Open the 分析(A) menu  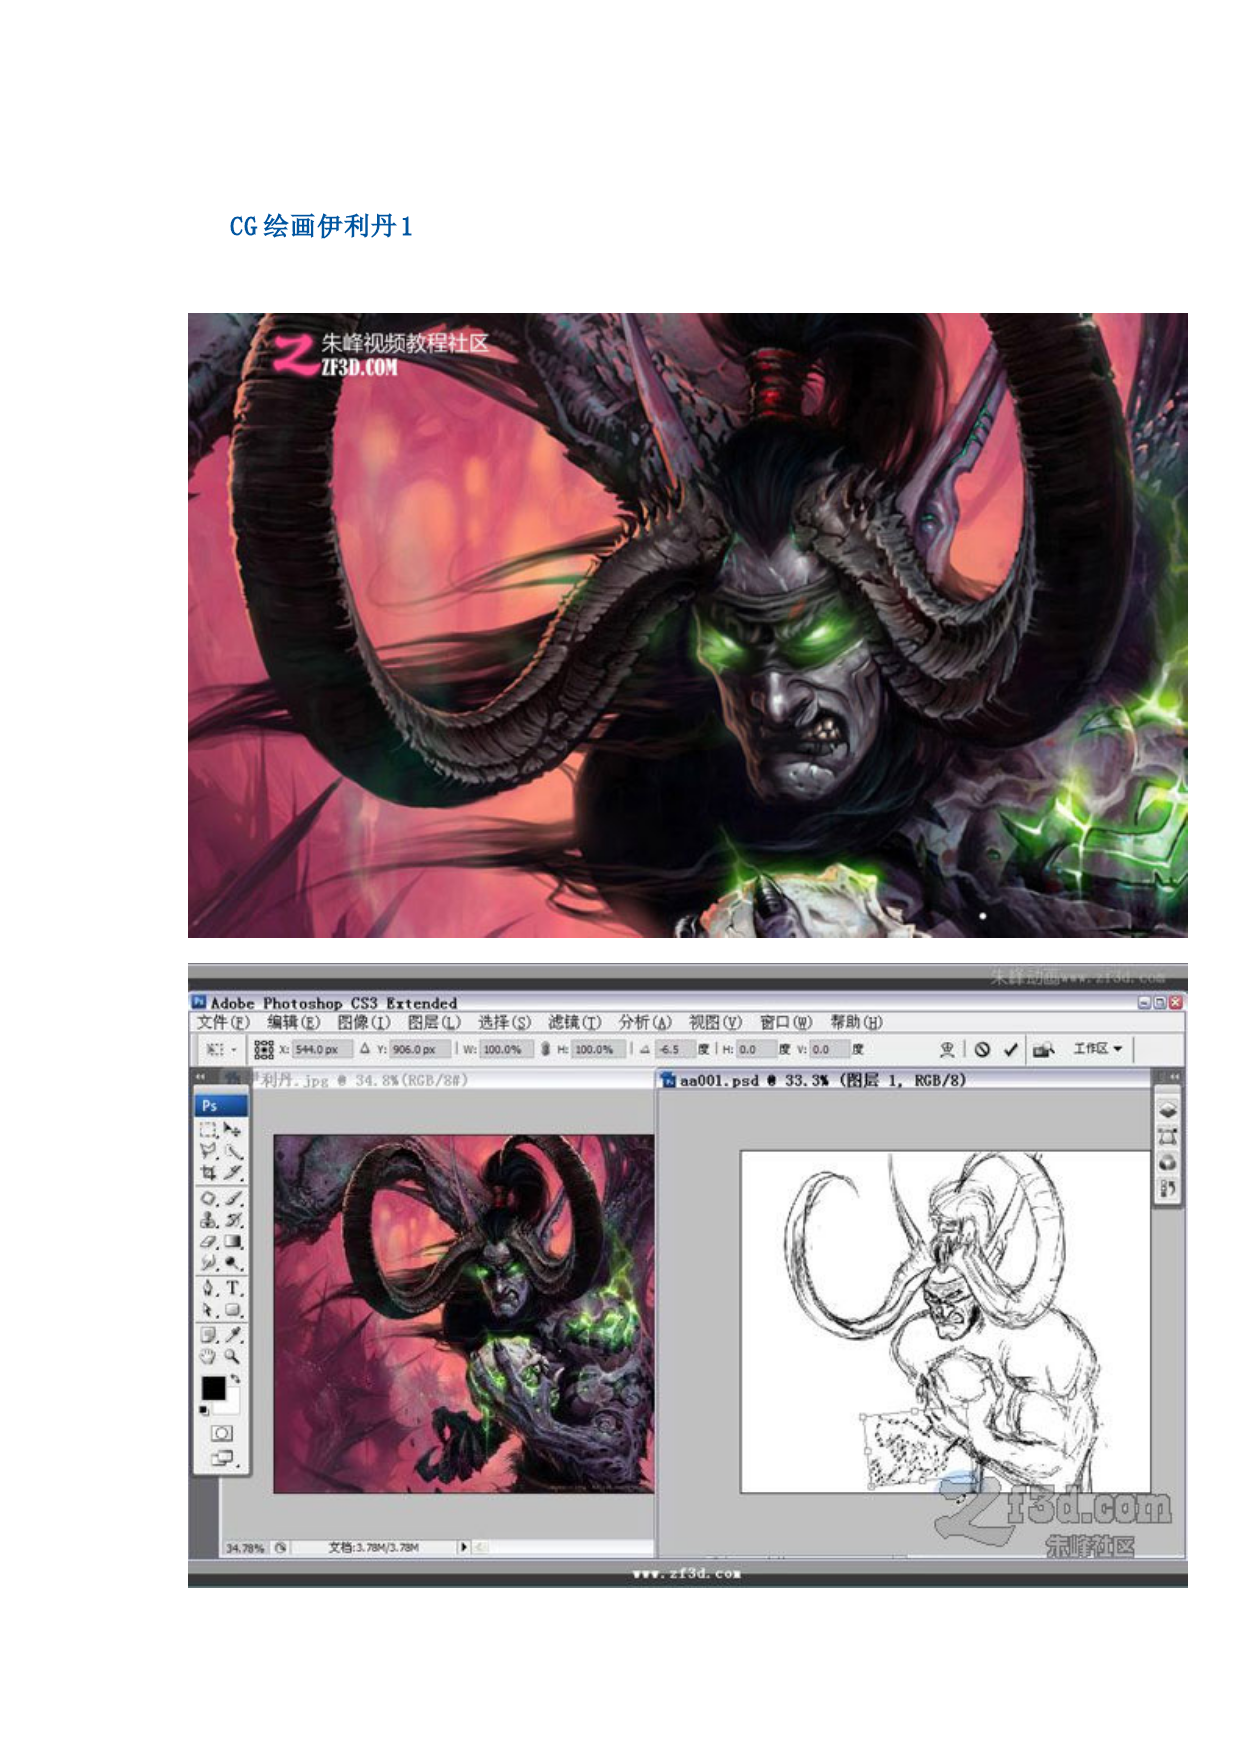[x=645, y=1022]
